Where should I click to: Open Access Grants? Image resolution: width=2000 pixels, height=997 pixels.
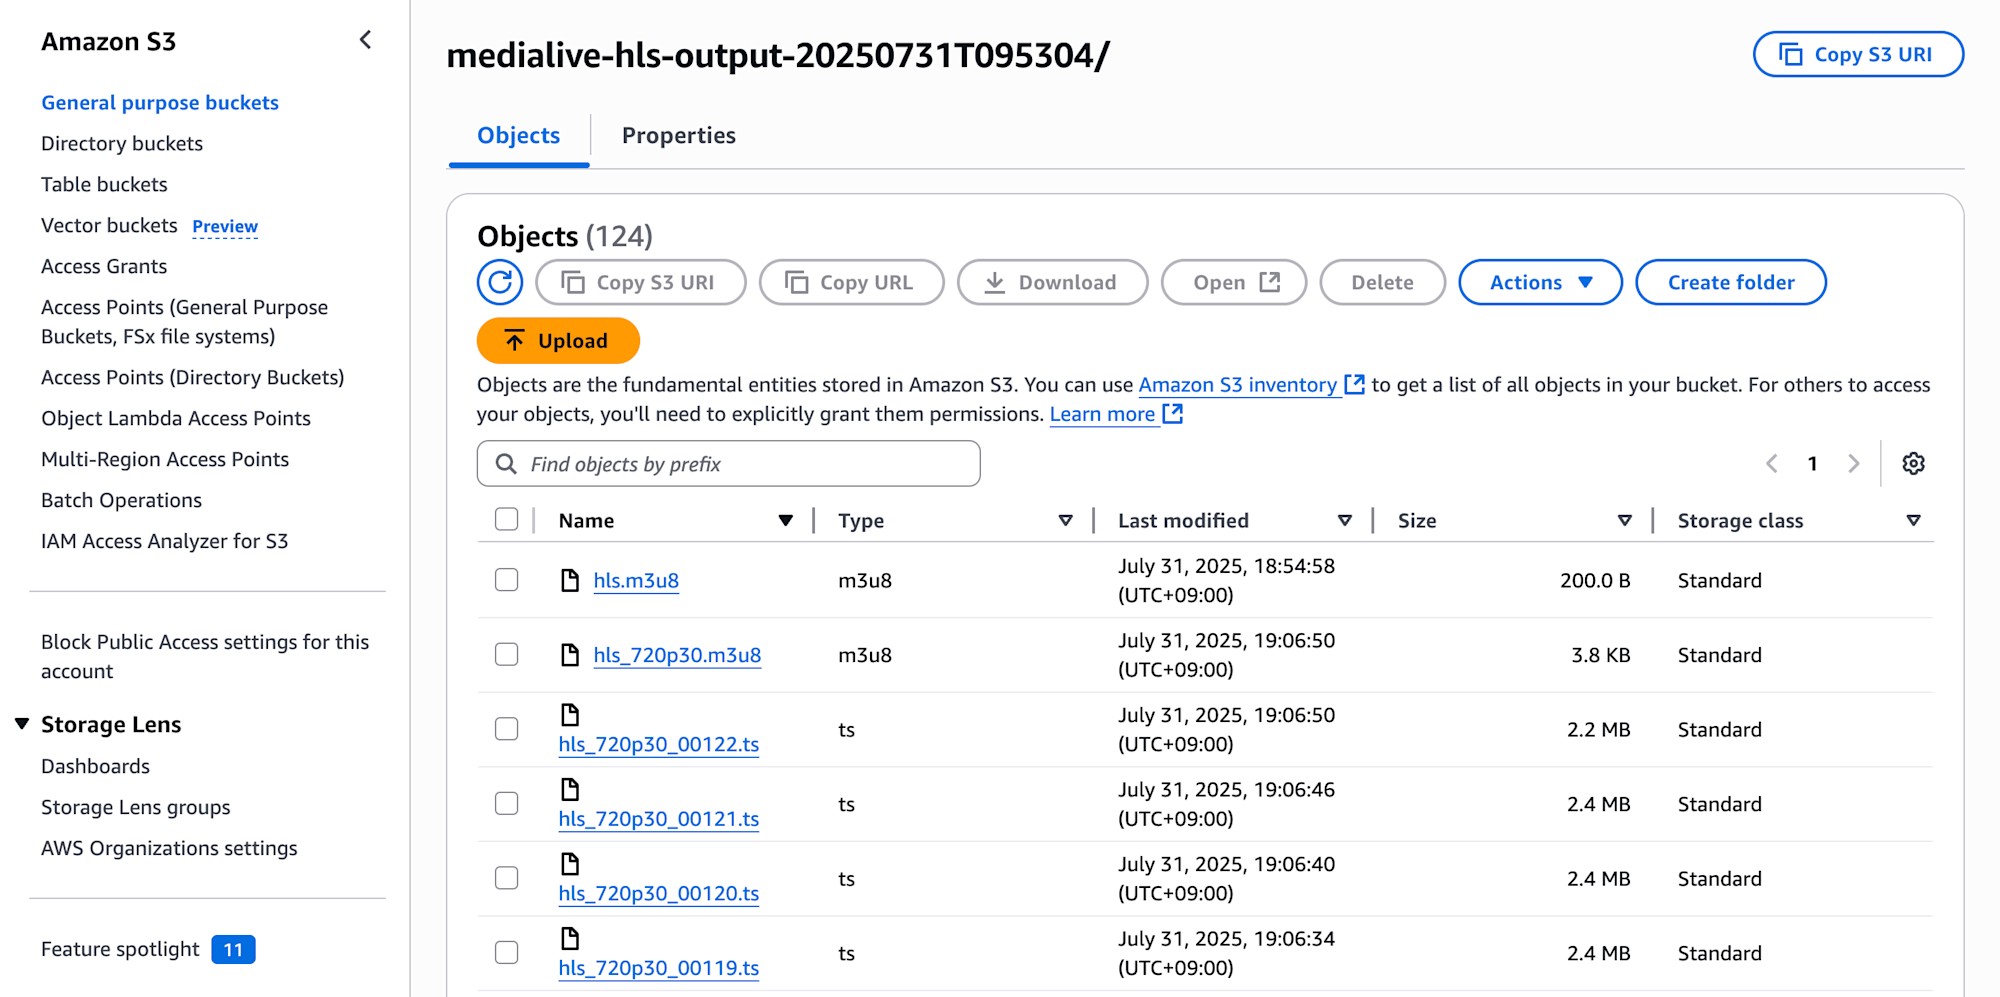pyautogui.click(x=104, y=266)
